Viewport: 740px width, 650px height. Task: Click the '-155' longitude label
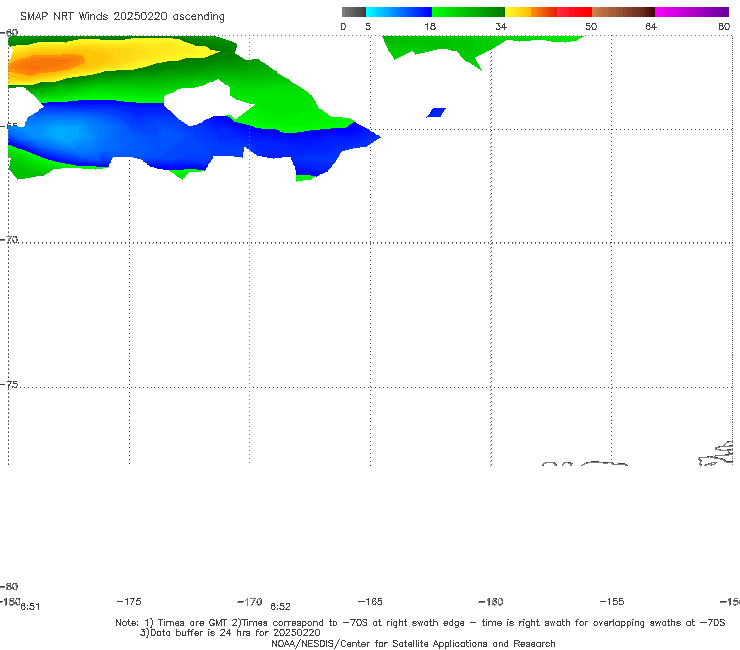(612, 602)
